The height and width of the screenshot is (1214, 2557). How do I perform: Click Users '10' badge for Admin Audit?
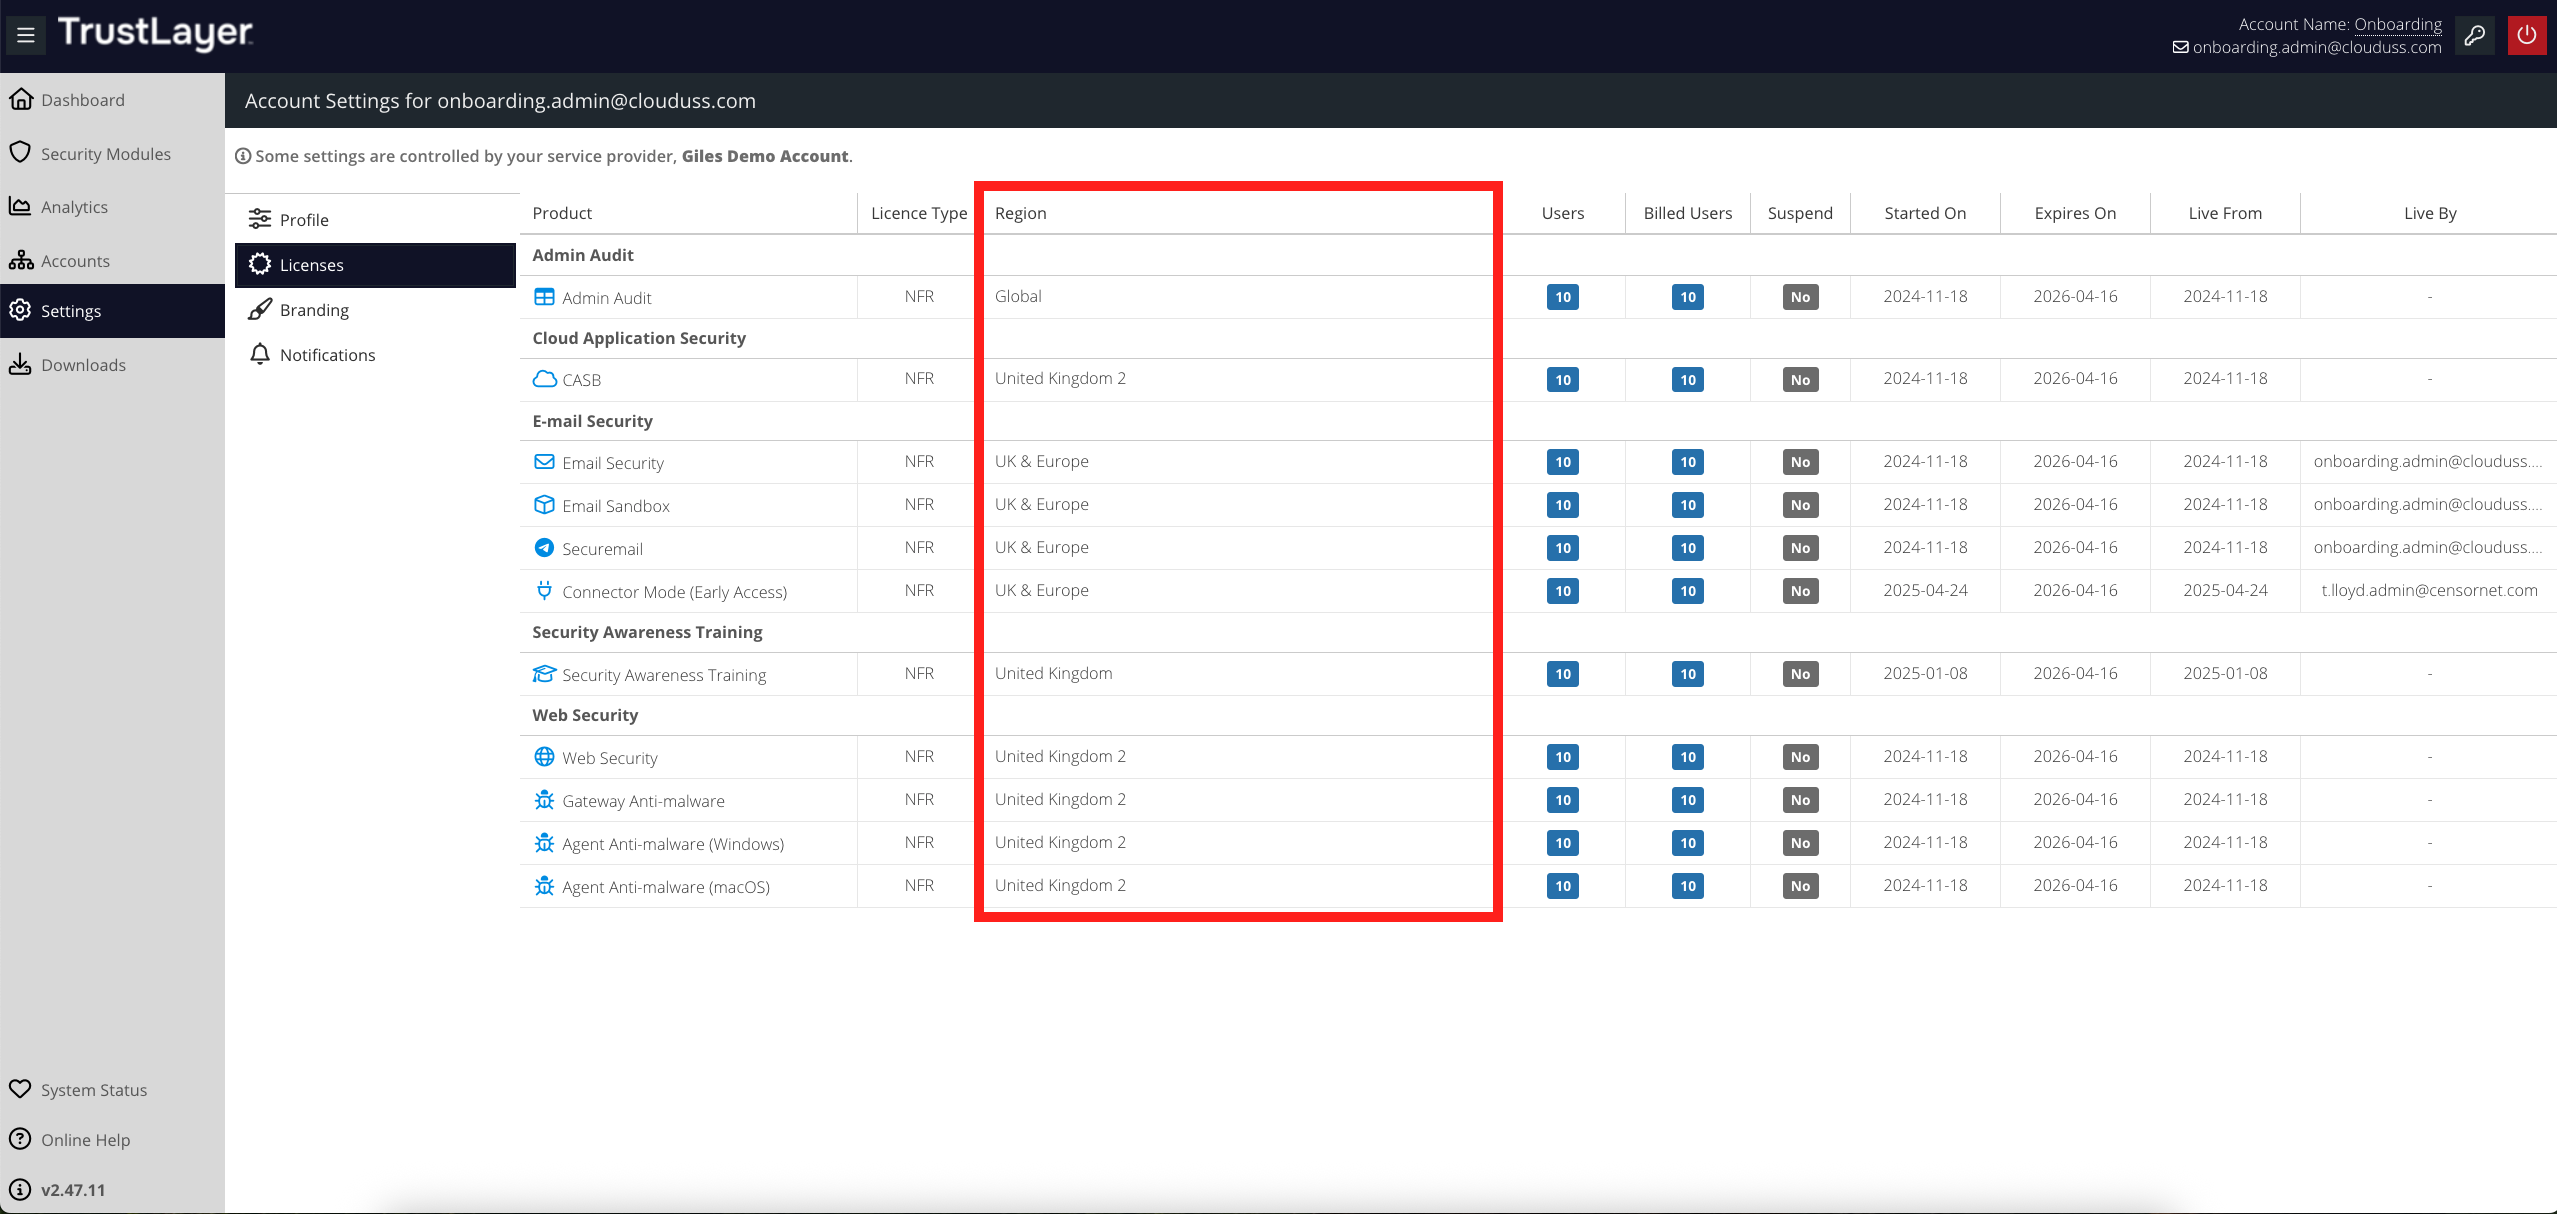pyautogui.click(x=1563, y=297)
